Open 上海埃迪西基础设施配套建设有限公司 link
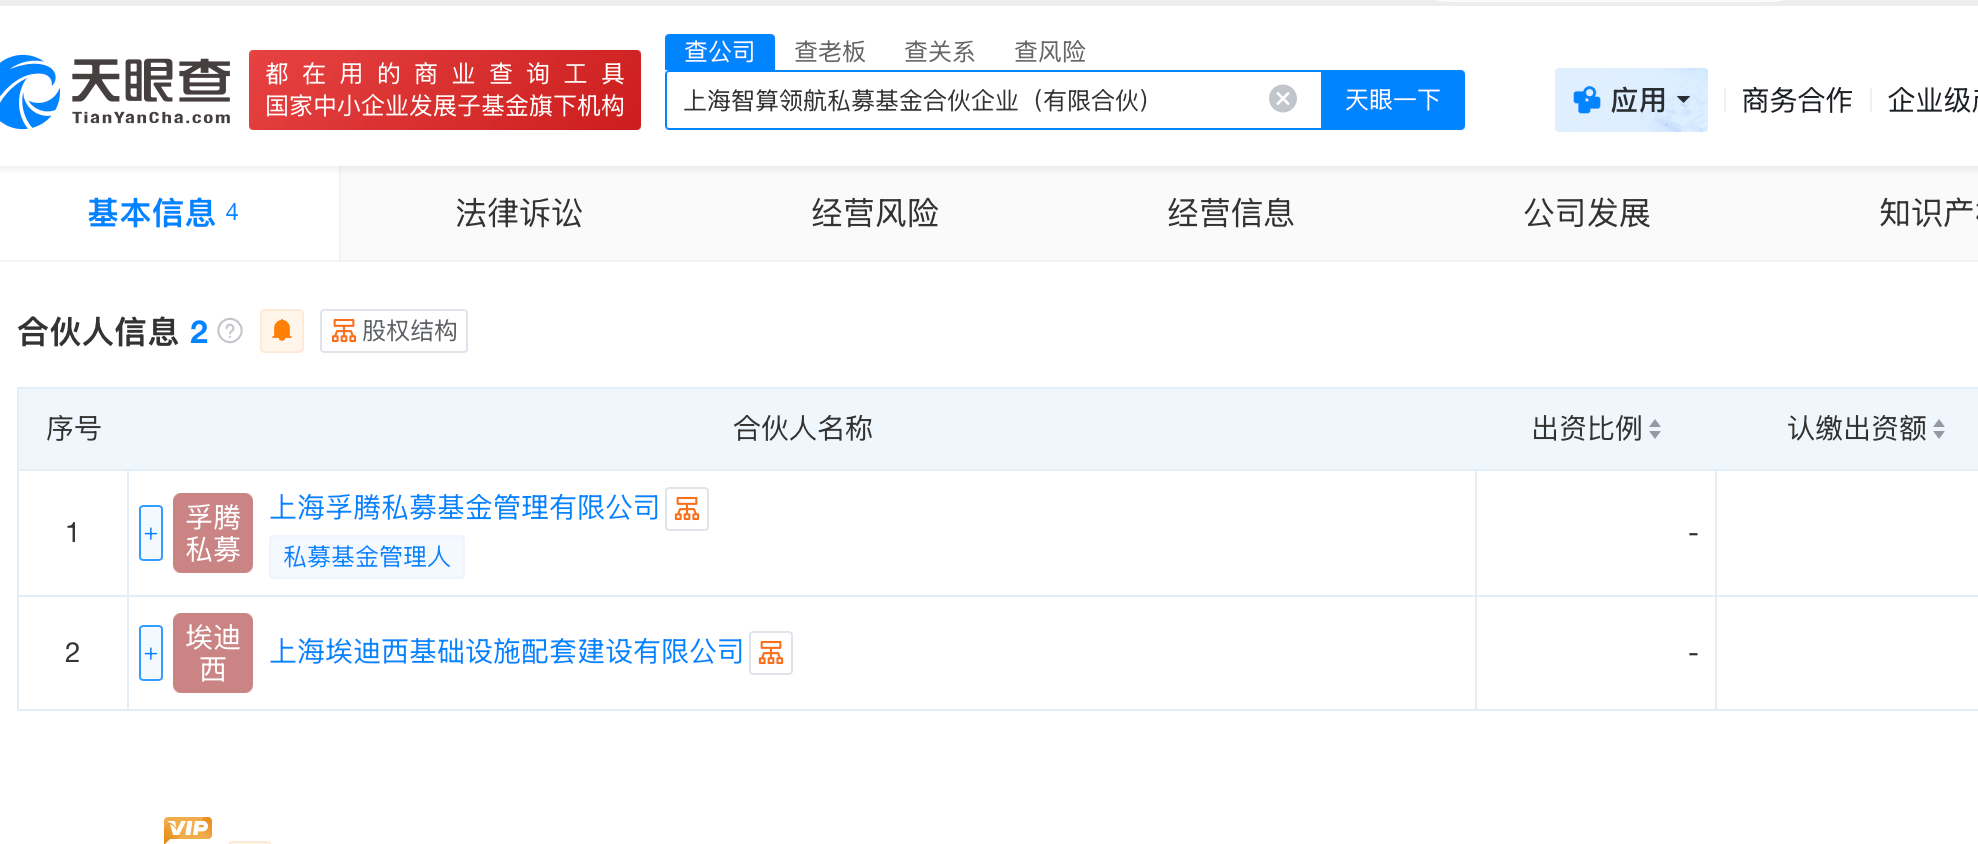Screen dimensions: 1978x844 [507, 652]
